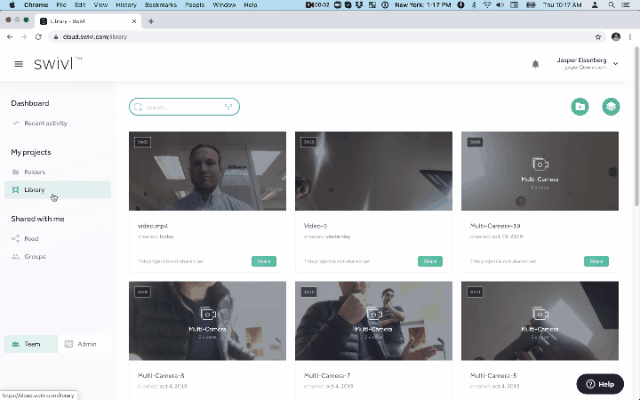Click the library search field
This screenshot has width=640, height=400.
180,107
